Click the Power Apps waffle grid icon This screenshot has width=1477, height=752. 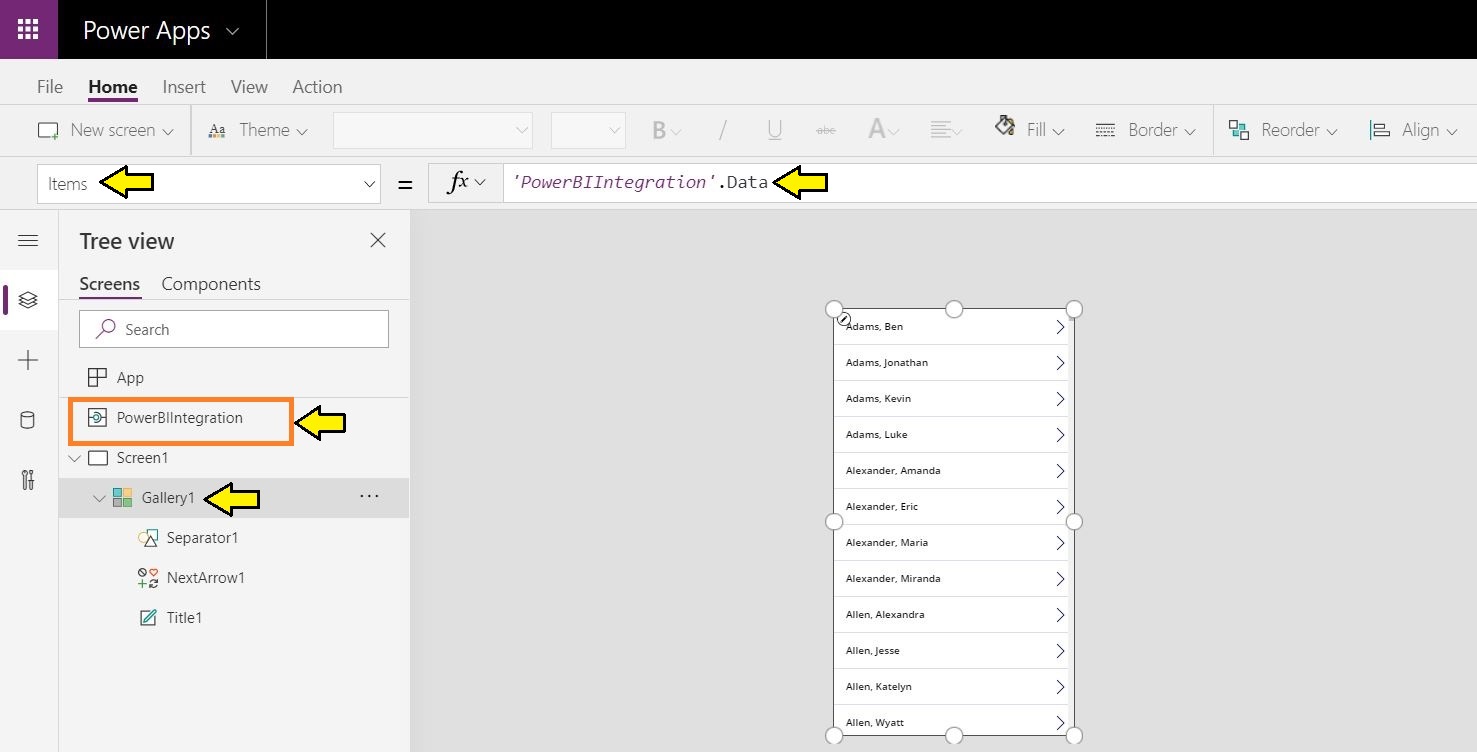coord(28,29)
